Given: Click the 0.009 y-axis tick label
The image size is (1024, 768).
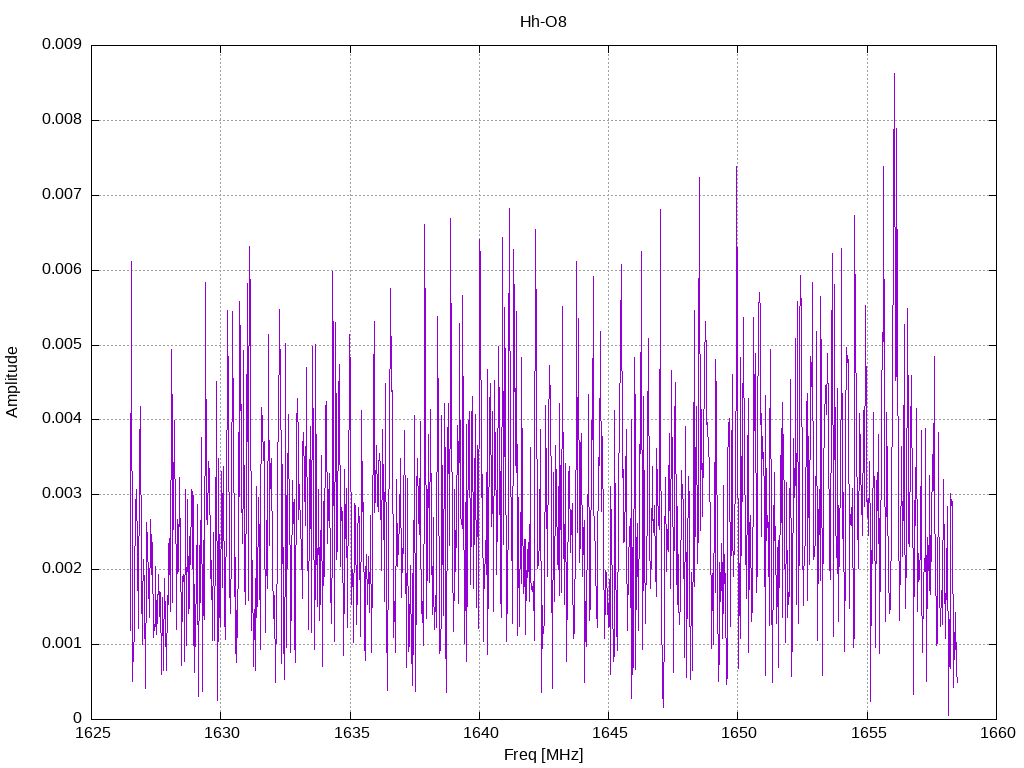Looking at the screenshot, I should point(62,44).
